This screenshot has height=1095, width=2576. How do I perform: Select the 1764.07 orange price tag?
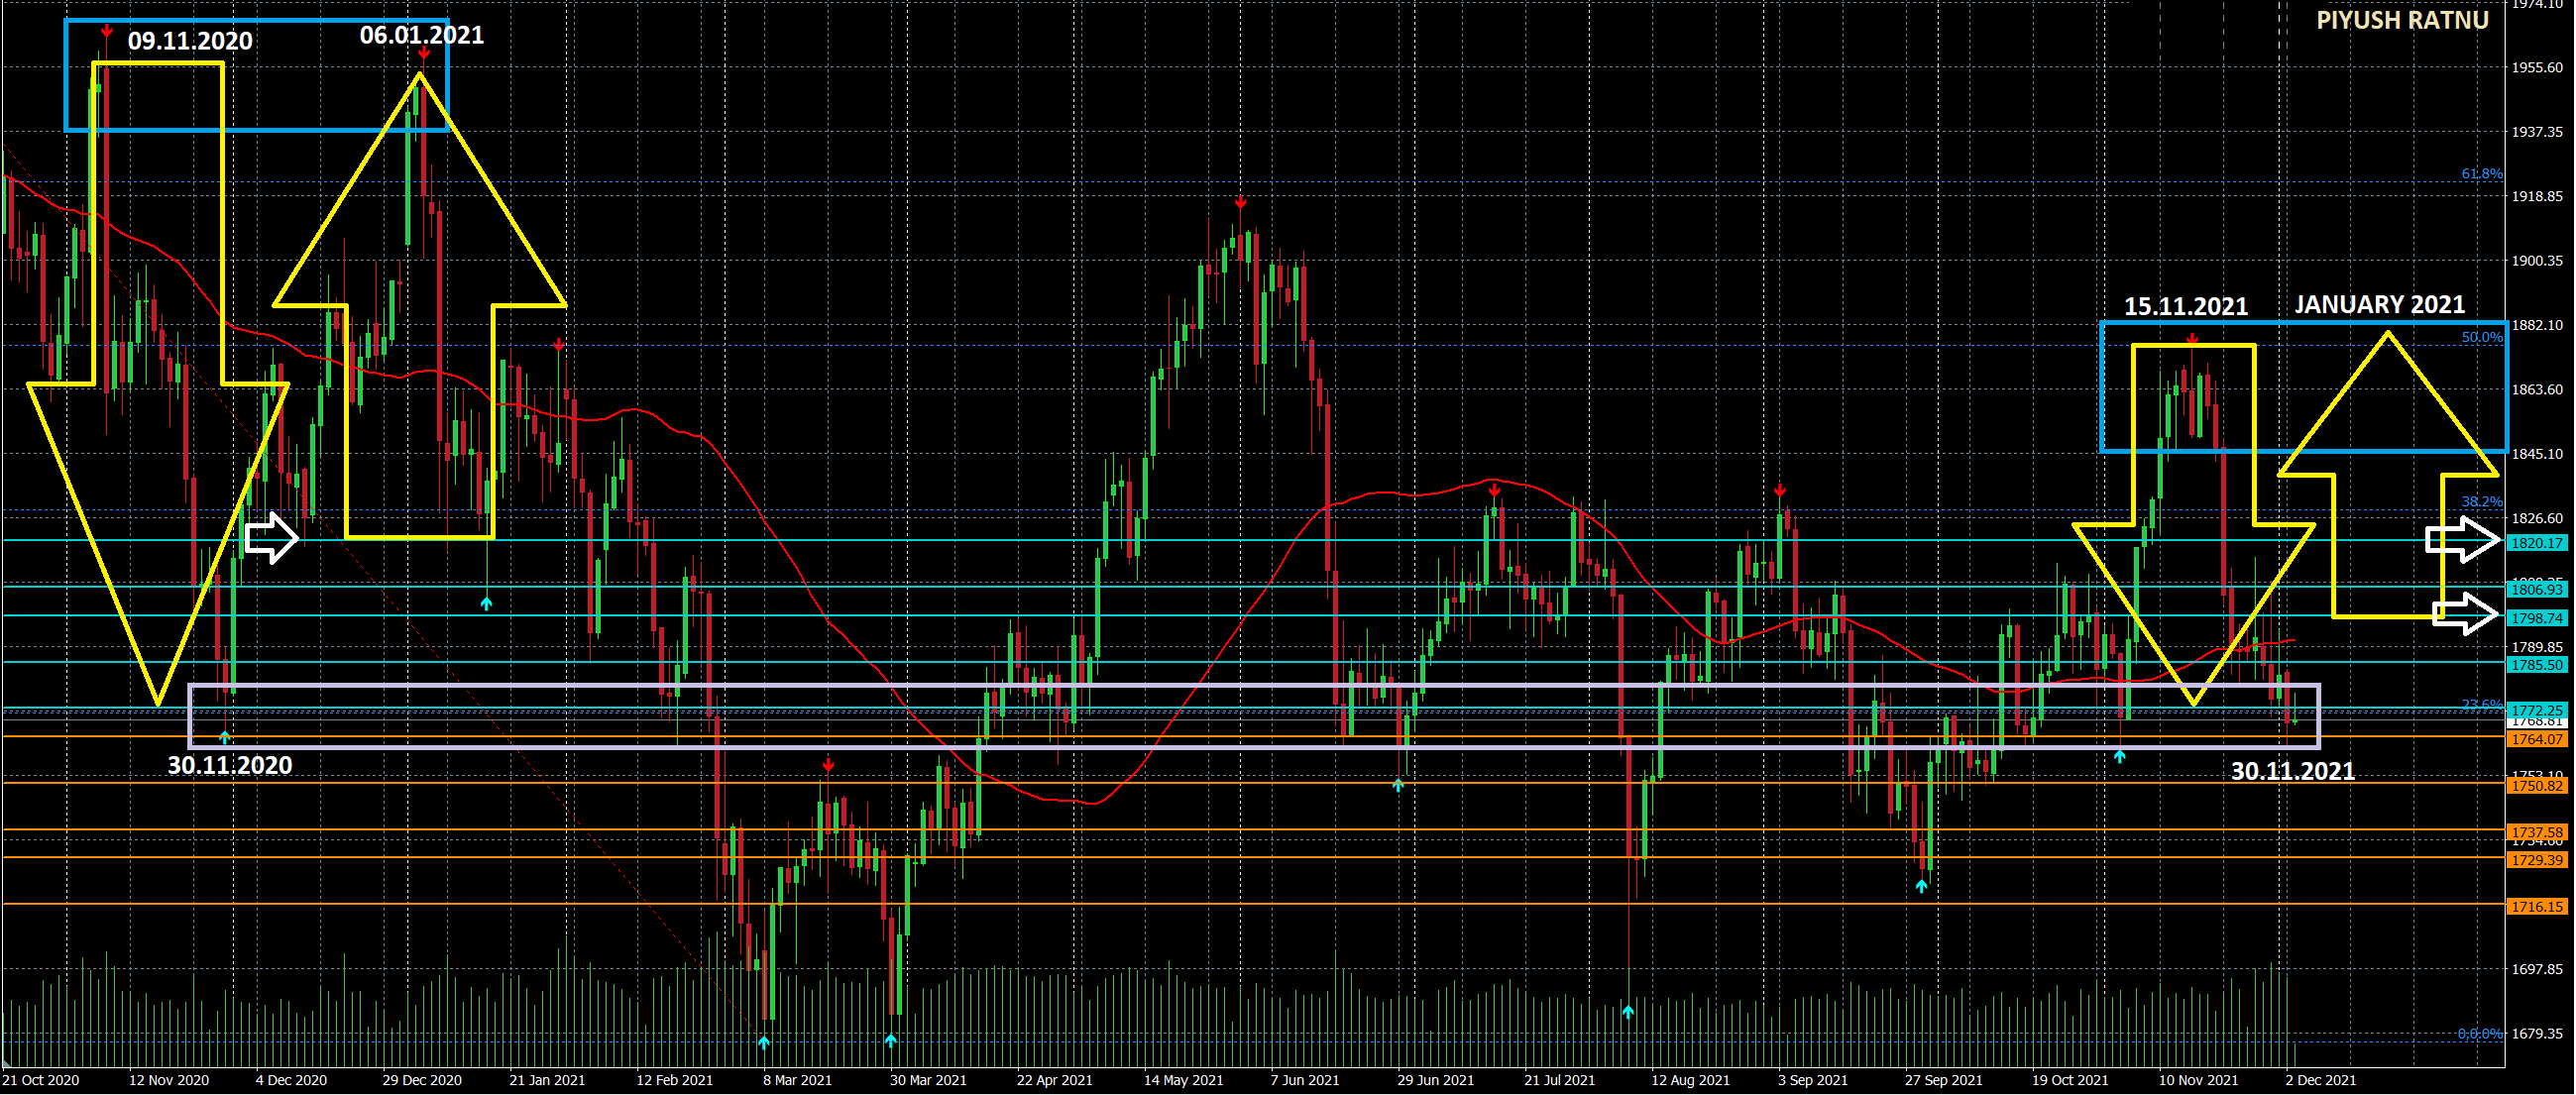(x=2537, y=739)
